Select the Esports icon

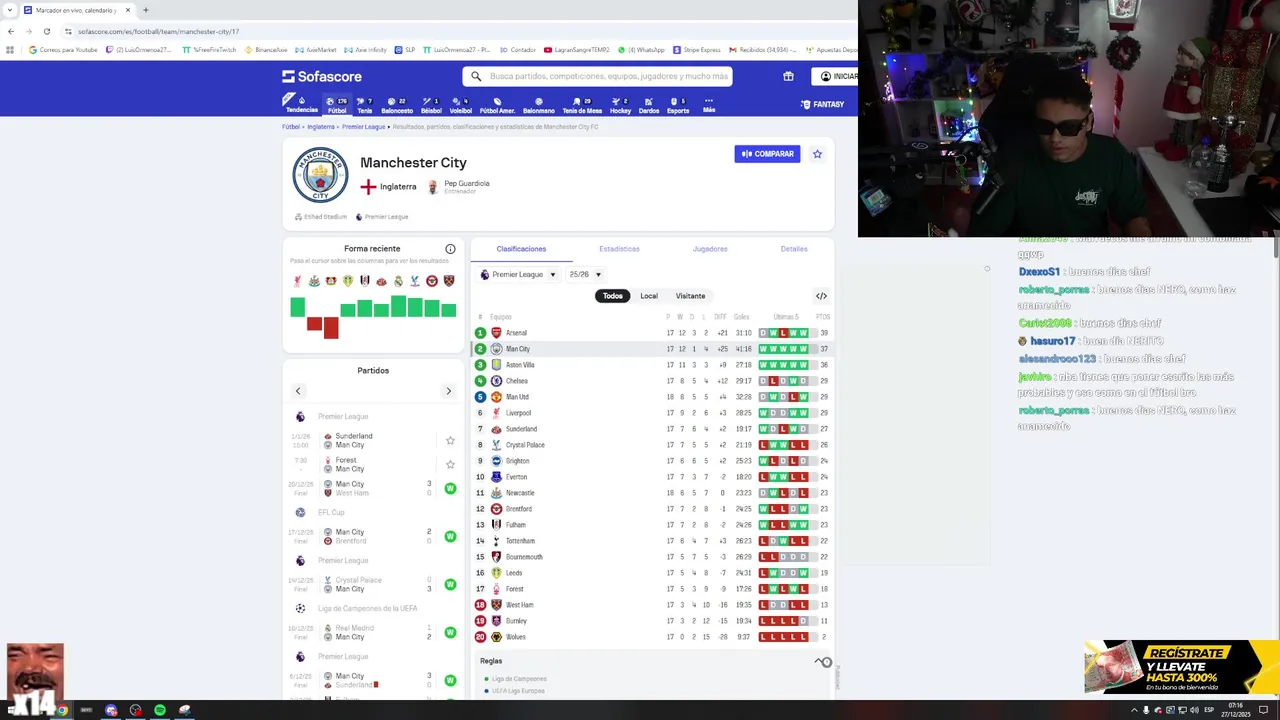(677, 105)
